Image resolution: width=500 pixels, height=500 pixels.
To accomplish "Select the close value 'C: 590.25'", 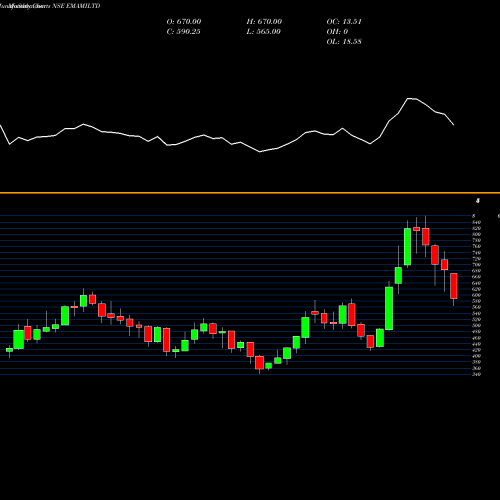I will click(183, 32).
